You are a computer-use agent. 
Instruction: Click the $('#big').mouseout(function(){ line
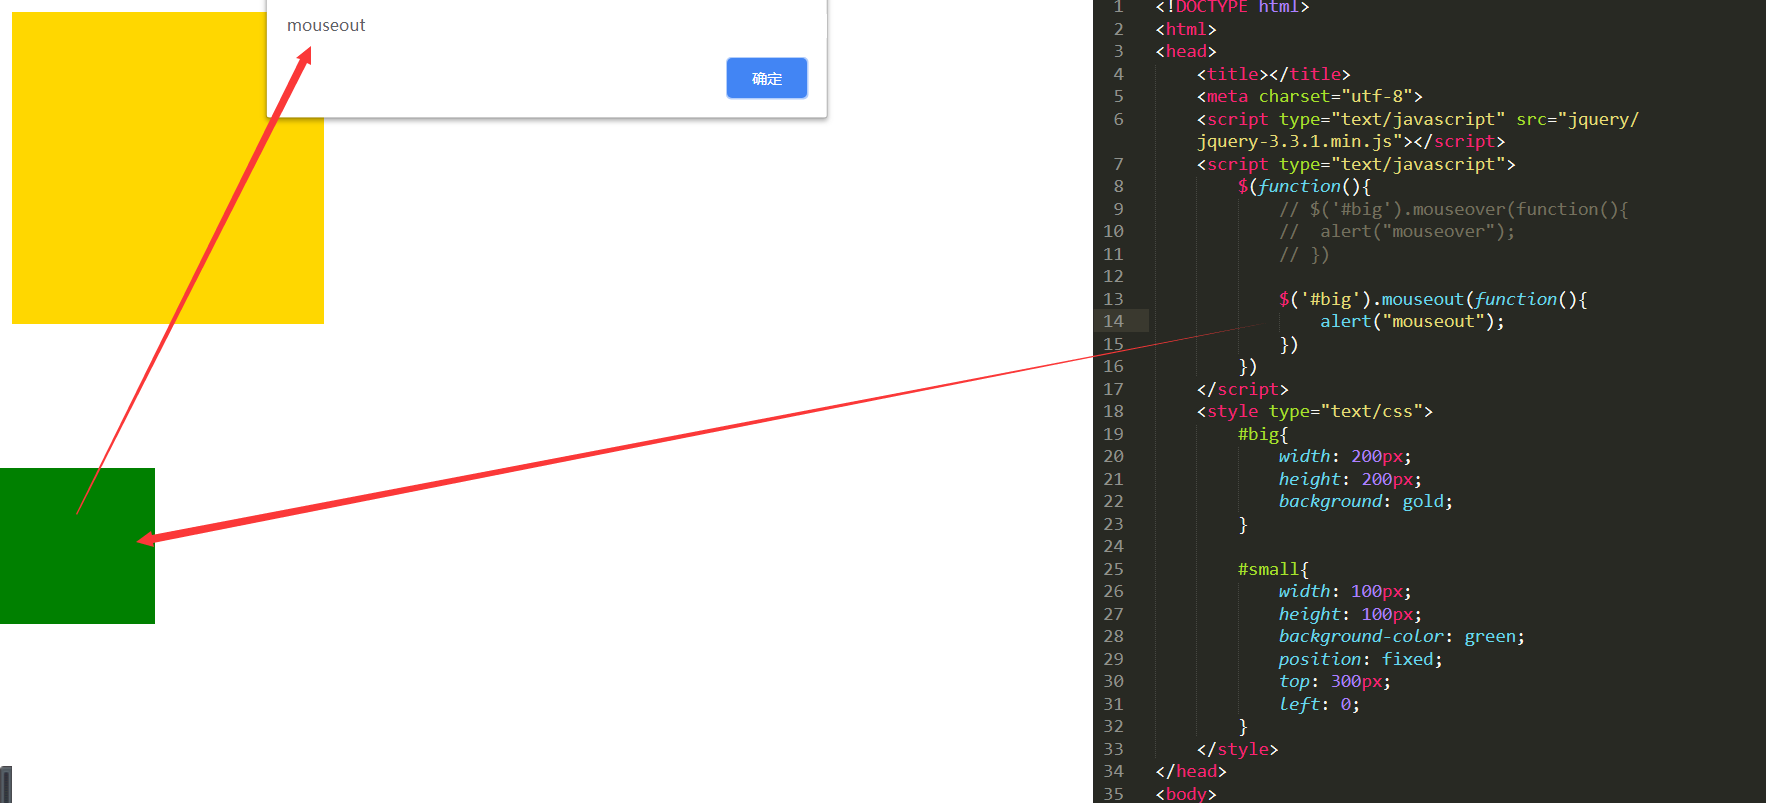[1433, 299]
